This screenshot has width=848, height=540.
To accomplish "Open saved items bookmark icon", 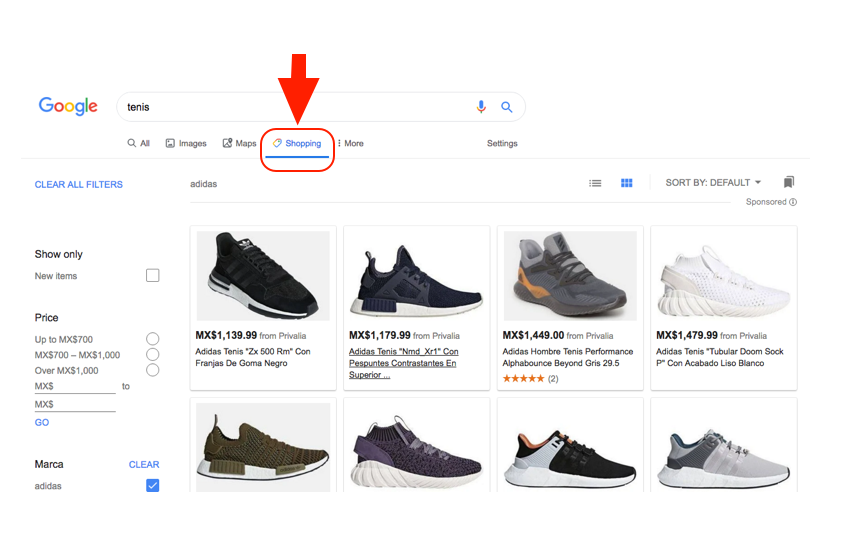I will pyautogui.click(x=789, y=182).
